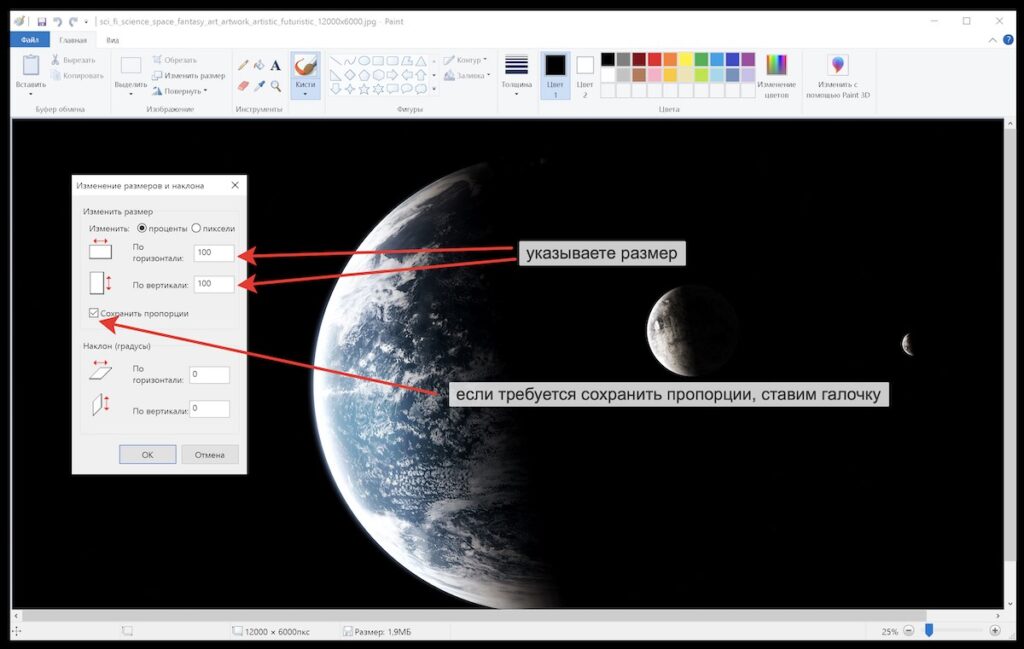Click the Undo arrow in title bar

[x=57, y=22]
